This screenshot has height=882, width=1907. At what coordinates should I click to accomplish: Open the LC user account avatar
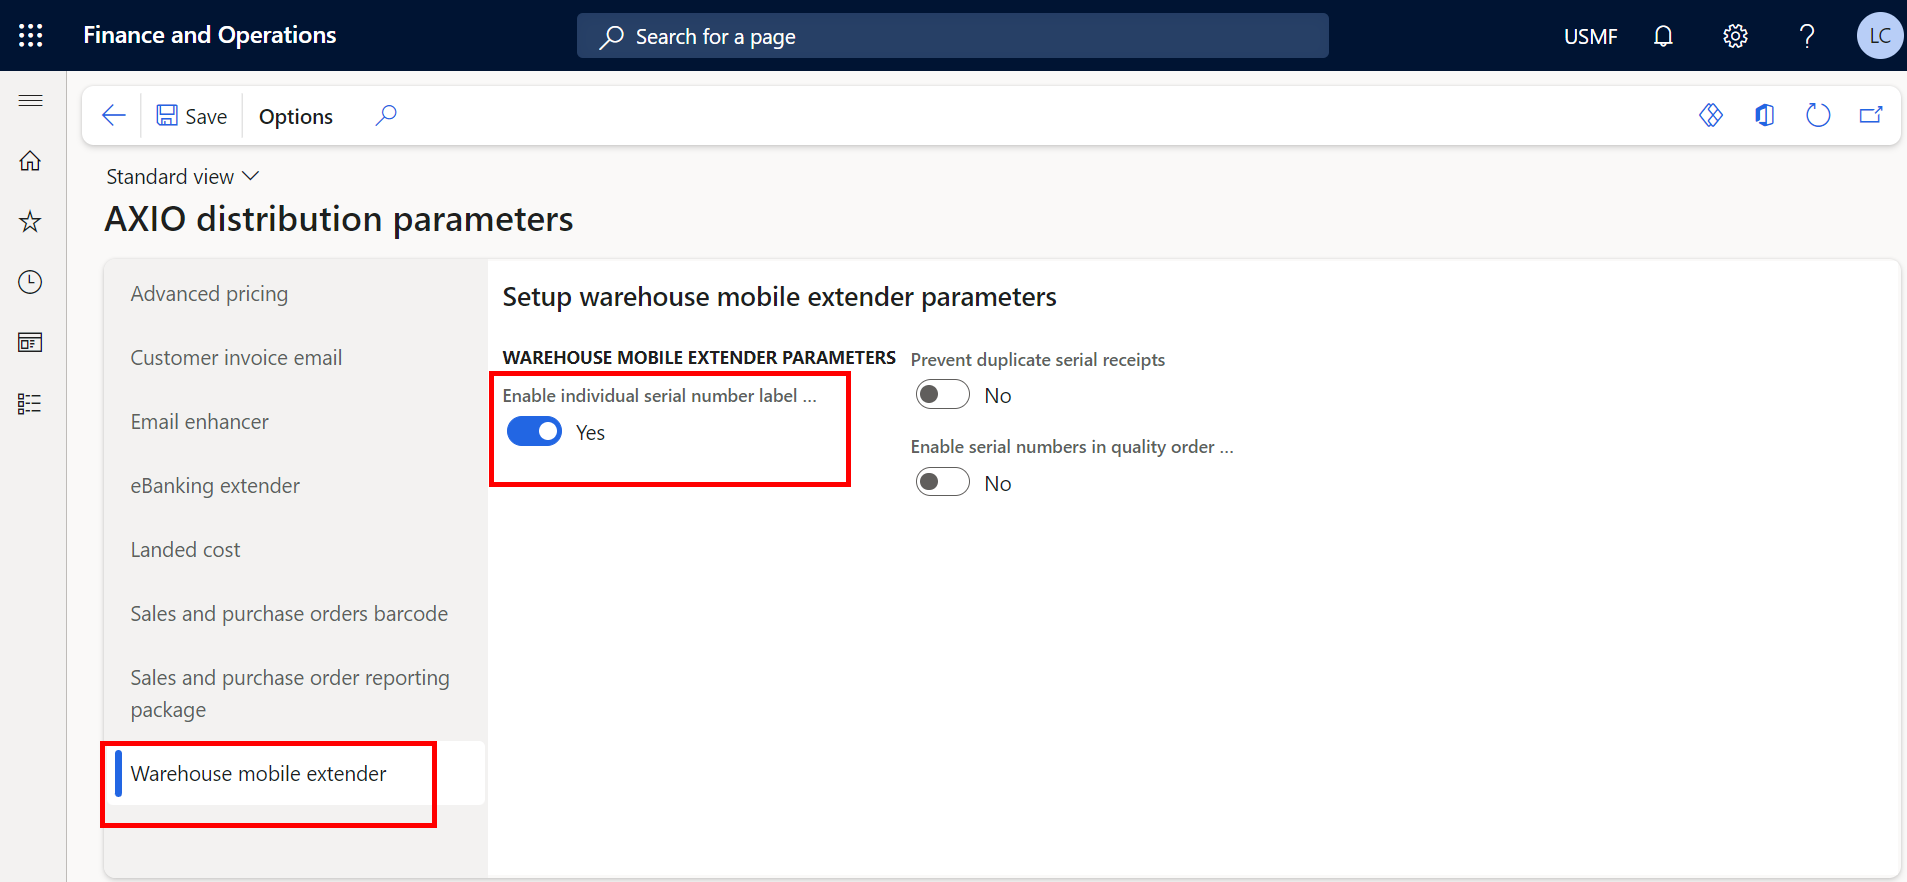[1880, 36]
